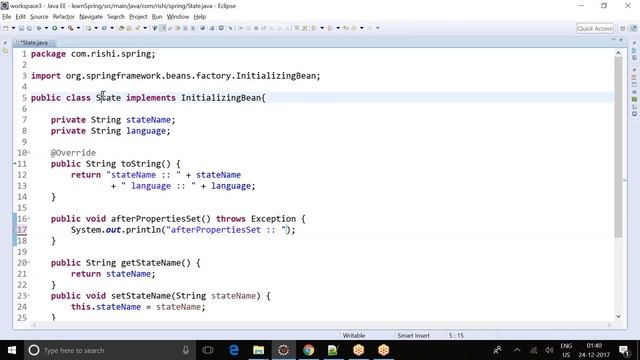Click the 'language' field declaration on line 8
Viewport: 640px width, 360px height.
pyautogui.click(x=146, y=131)
